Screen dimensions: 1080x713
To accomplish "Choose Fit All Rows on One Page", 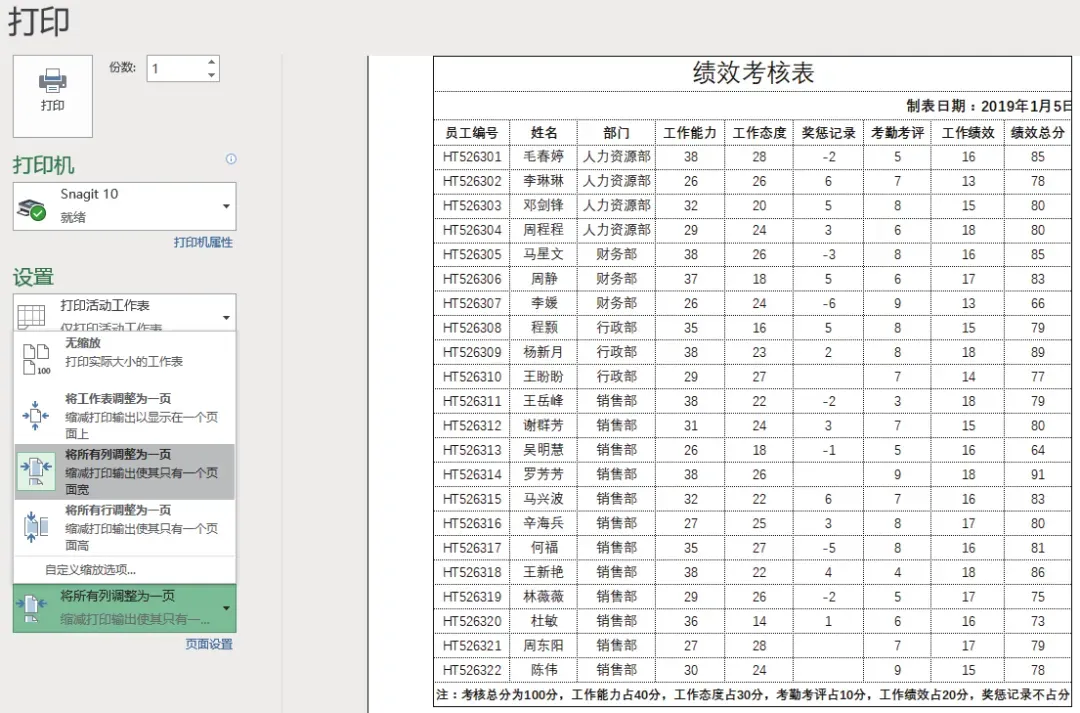I will pos(125,527).
